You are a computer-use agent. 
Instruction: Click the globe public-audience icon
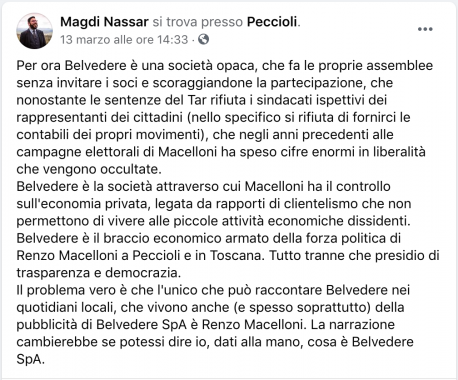click(x=203, y=39)
